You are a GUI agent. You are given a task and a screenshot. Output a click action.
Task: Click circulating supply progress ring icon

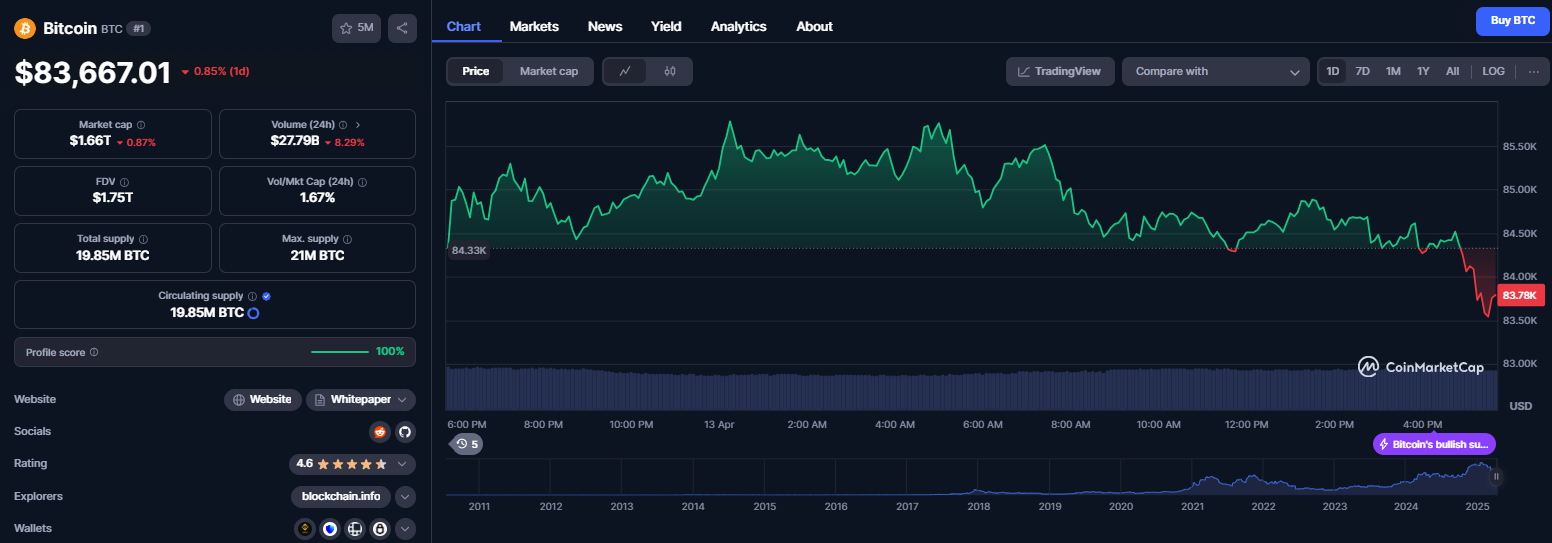[253, 313]
